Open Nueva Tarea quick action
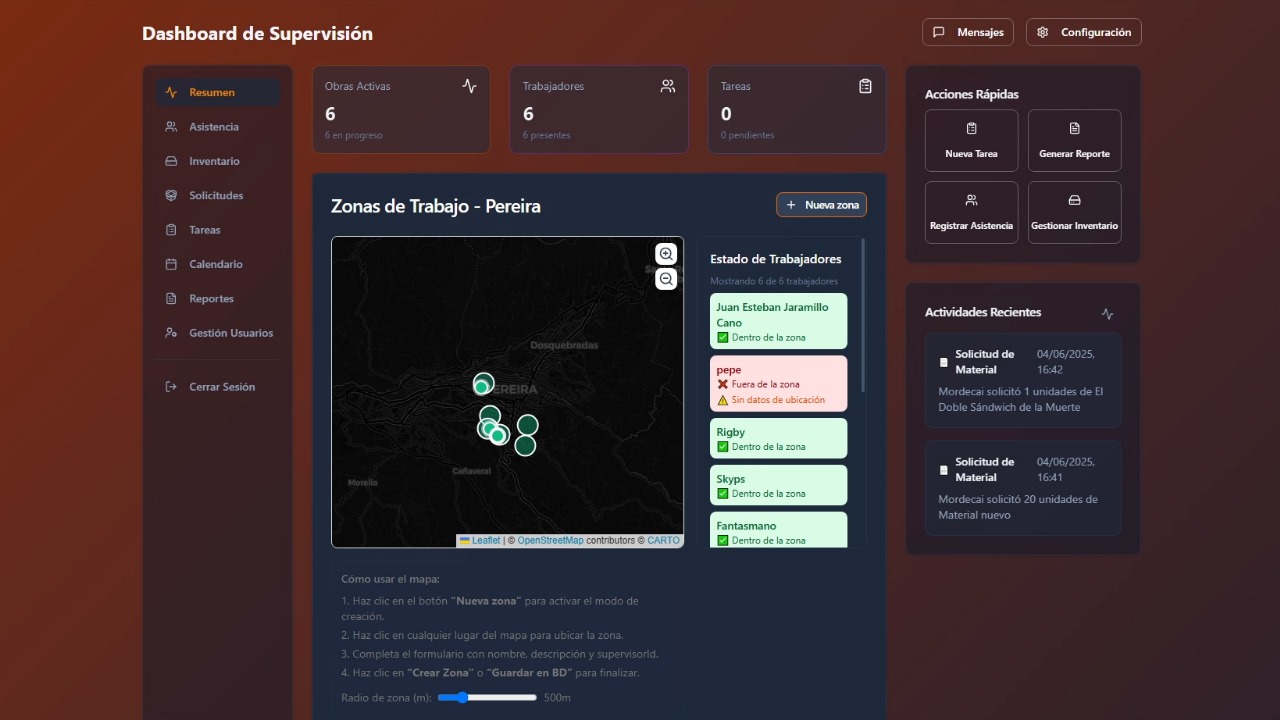 click(971, 141)
